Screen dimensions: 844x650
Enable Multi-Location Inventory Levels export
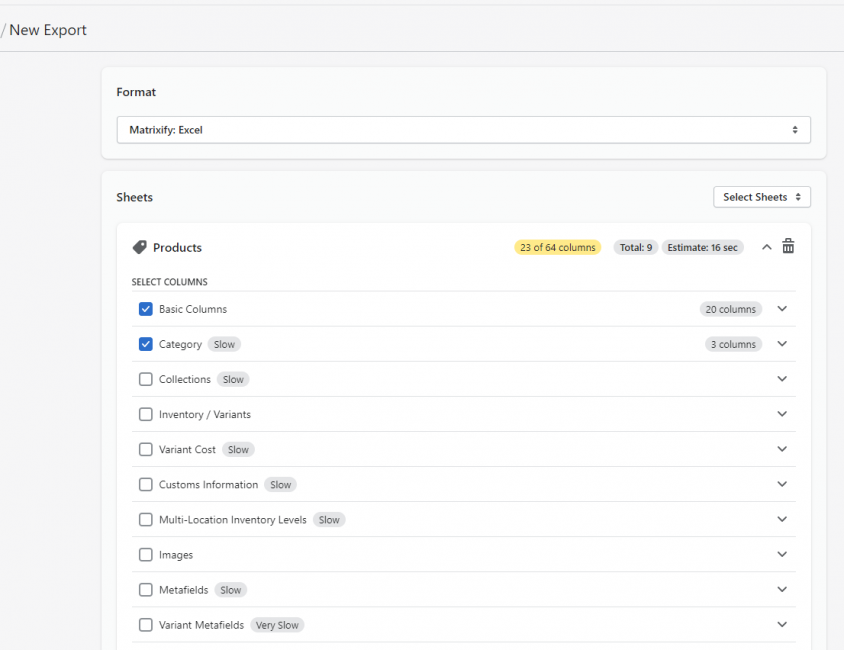click(x=145, y=519)
